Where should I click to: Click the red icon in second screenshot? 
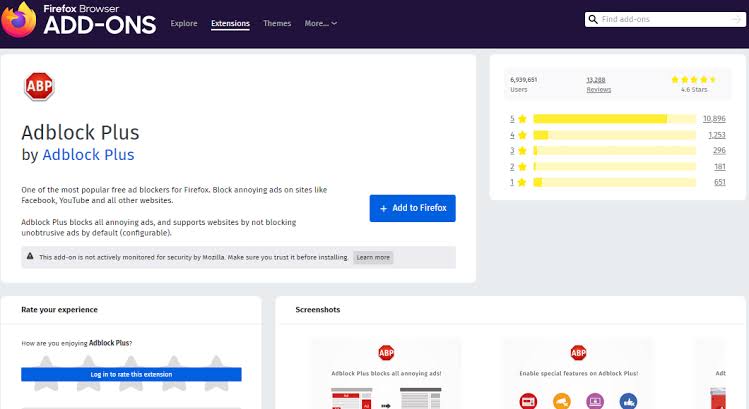tap(528, 401)
